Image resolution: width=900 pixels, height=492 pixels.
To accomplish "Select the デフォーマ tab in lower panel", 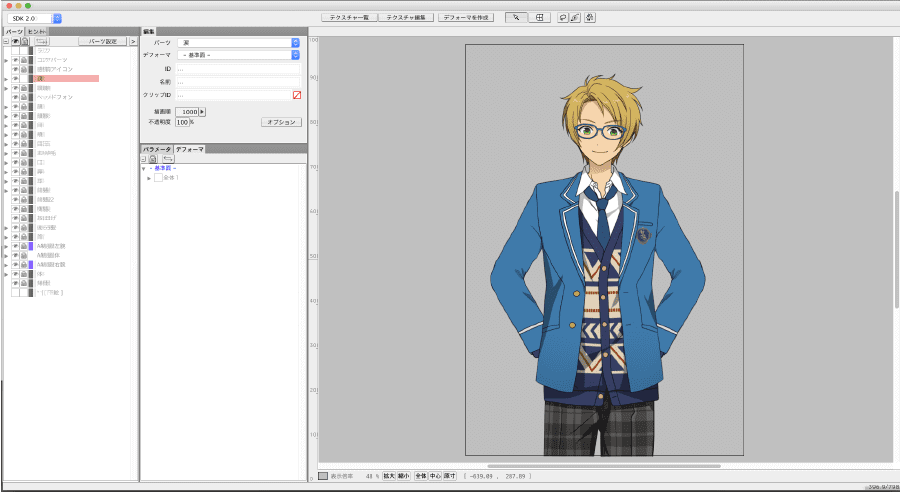I will coord(189,149).
